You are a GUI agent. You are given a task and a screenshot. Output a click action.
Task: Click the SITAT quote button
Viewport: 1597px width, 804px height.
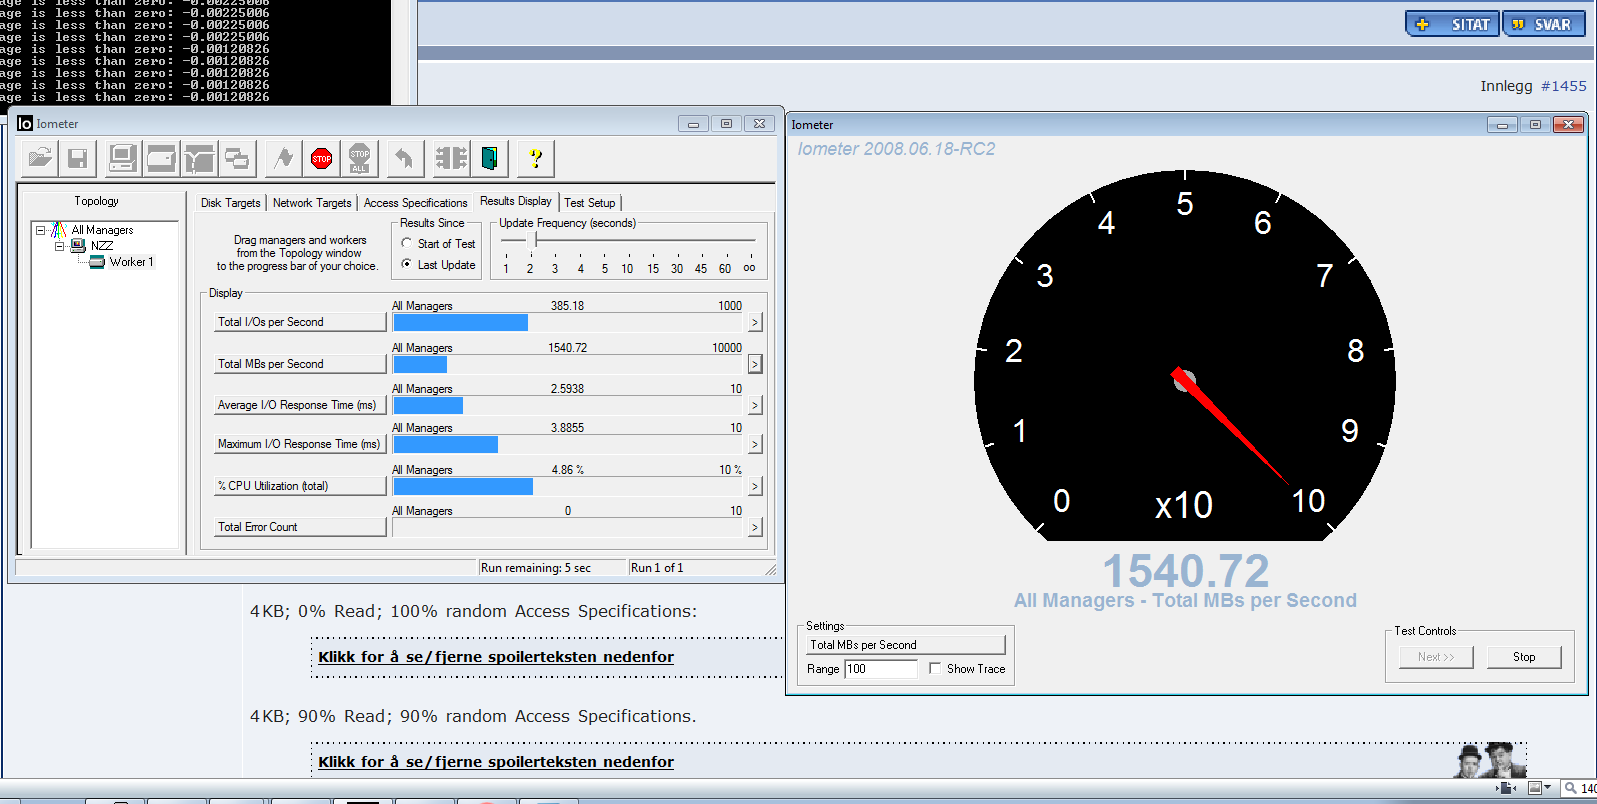click(1452, 24)
